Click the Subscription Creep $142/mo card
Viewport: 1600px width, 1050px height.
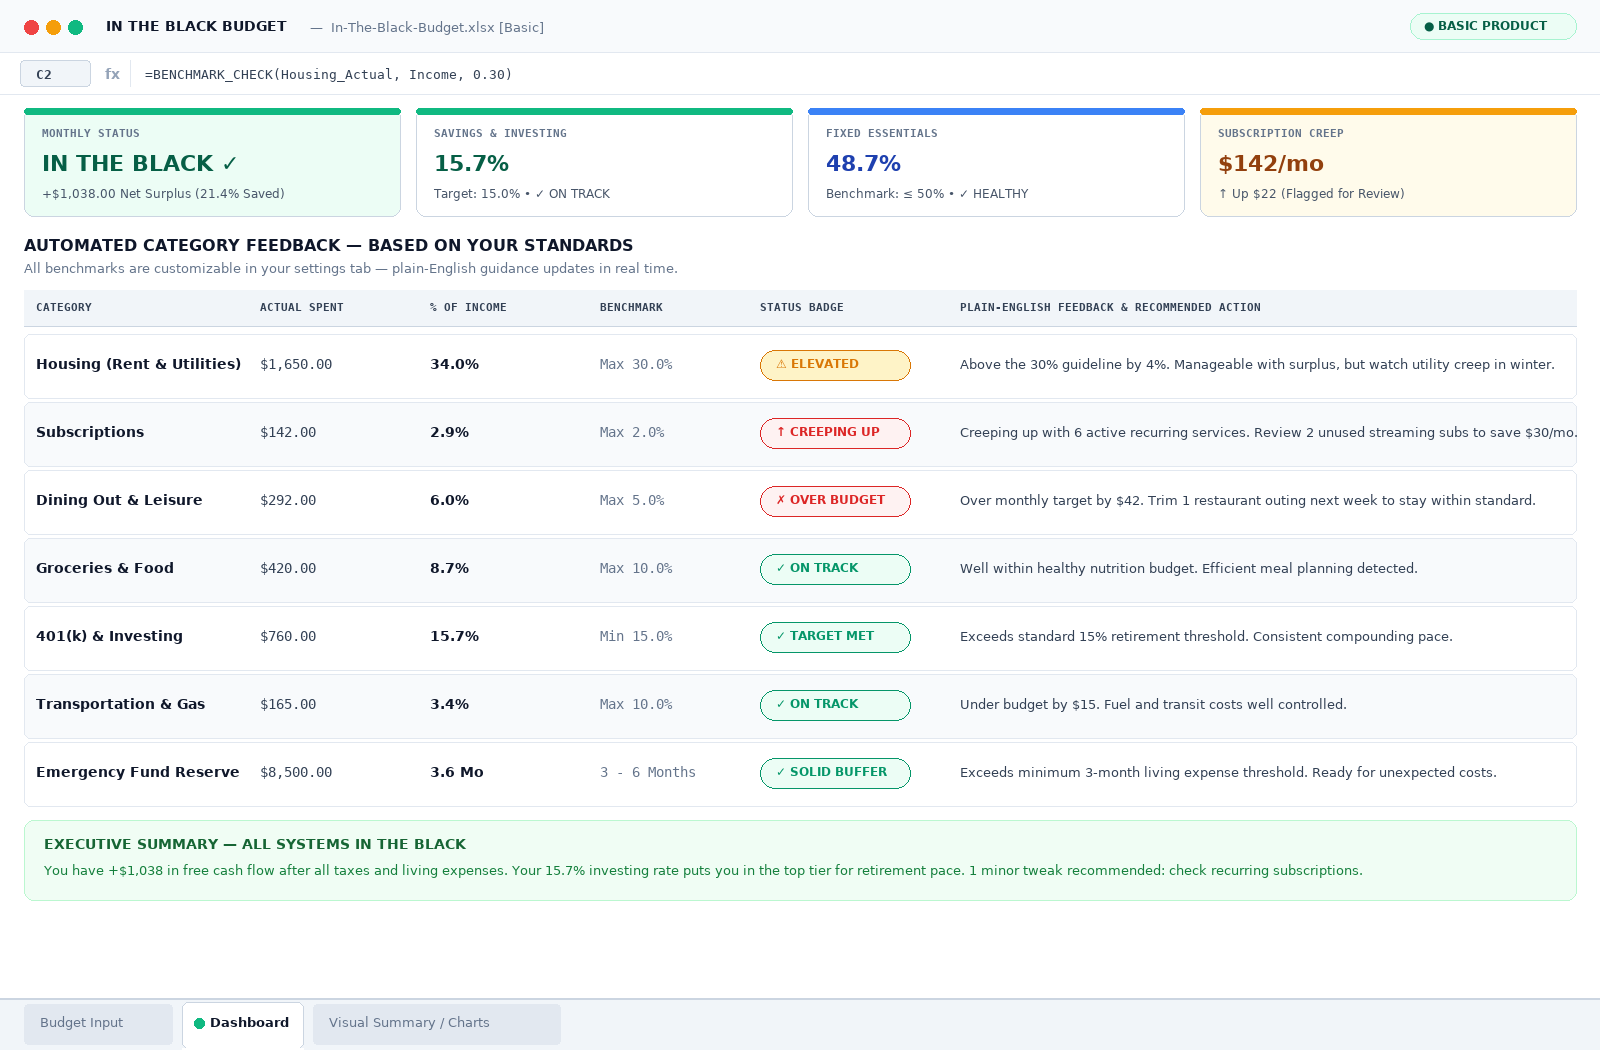coord(1388,163)
